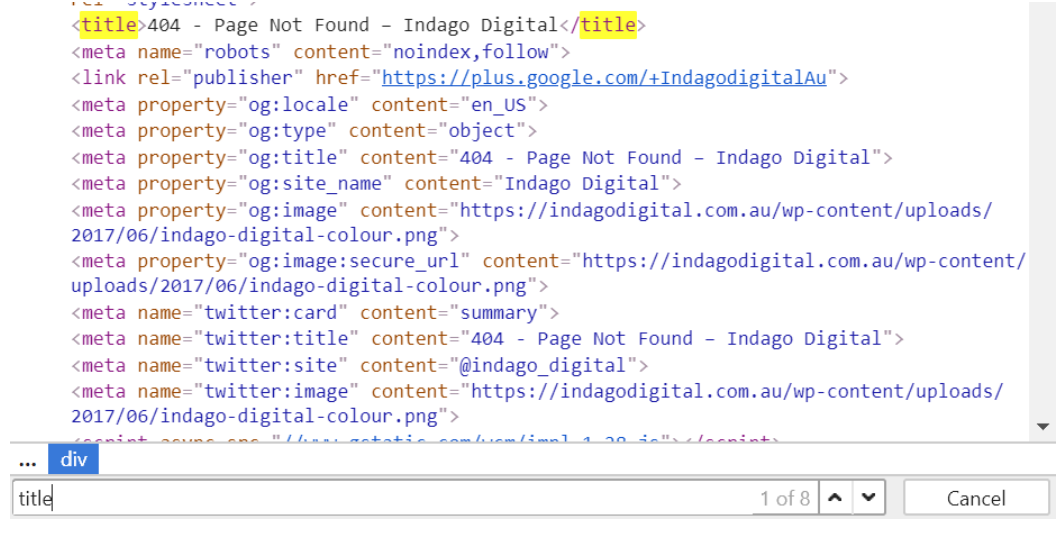
Task: Select the publisher link tag line
Action: 459,78
